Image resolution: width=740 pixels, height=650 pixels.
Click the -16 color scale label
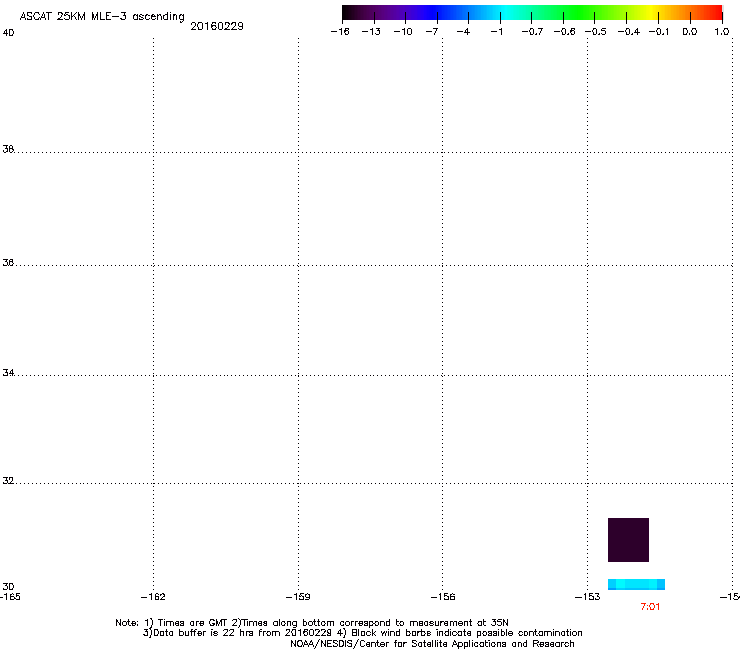340,32
